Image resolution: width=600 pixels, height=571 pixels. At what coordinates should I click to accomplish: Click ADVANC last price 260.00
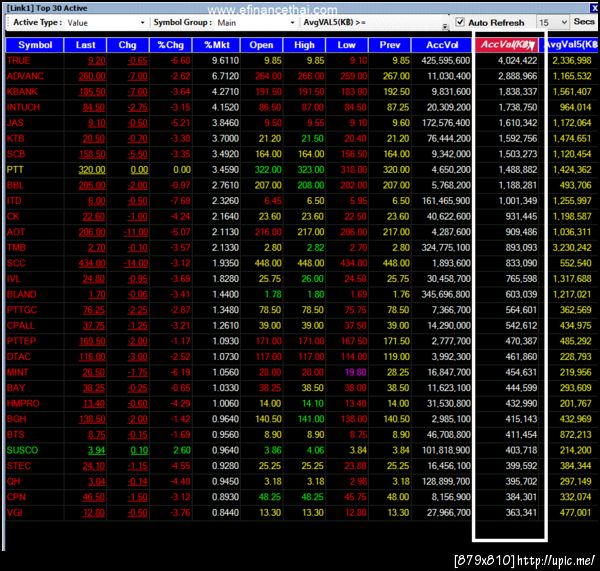click(92, 76)
